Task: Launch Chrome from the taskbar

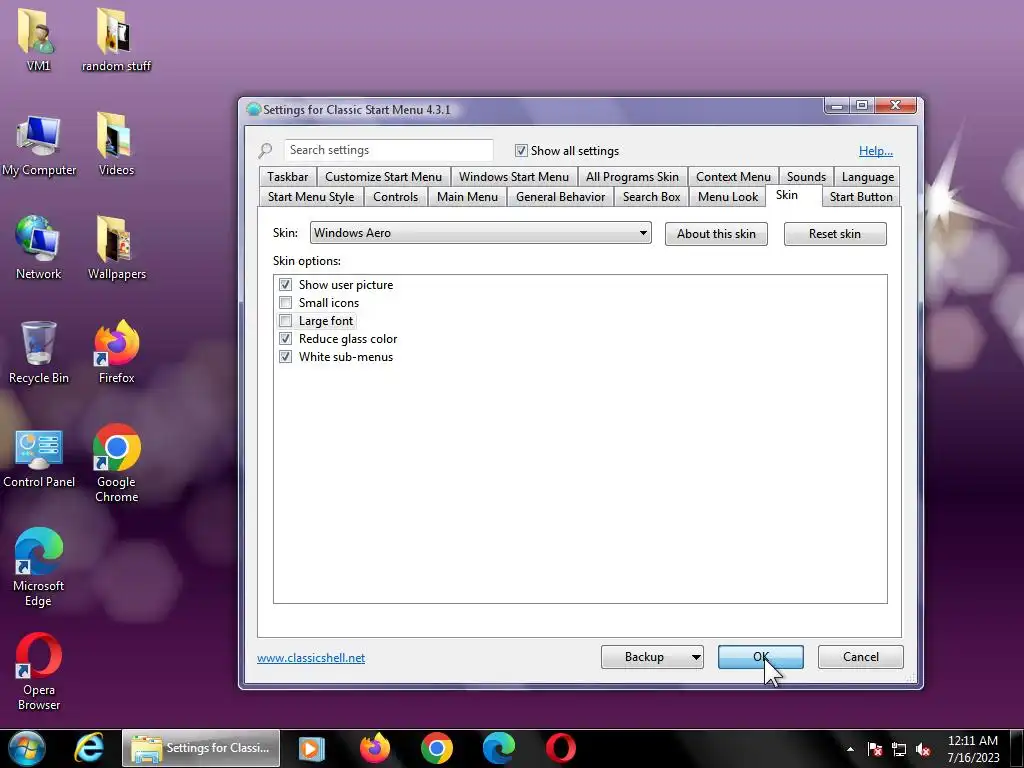Action: pyautogui.click(x=436, y=748)
